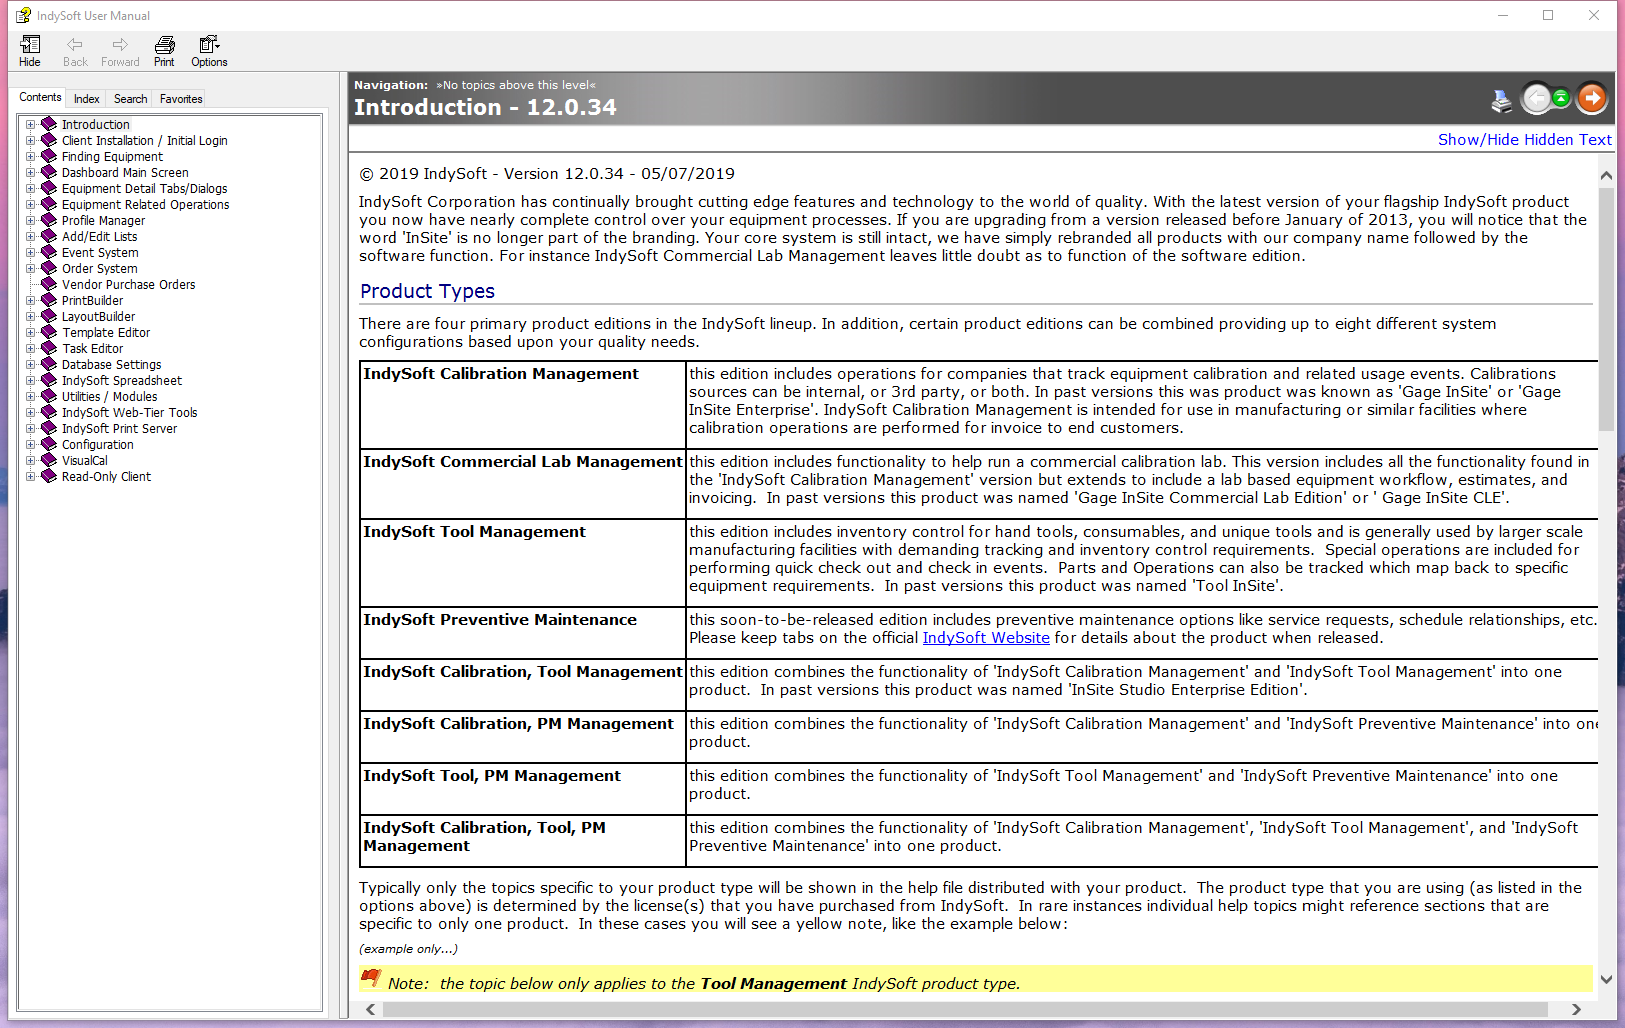This screenshot has width=1625, height=1028.
Task: Expand the Database Settings tree node
Action: (x=30, y=365)
